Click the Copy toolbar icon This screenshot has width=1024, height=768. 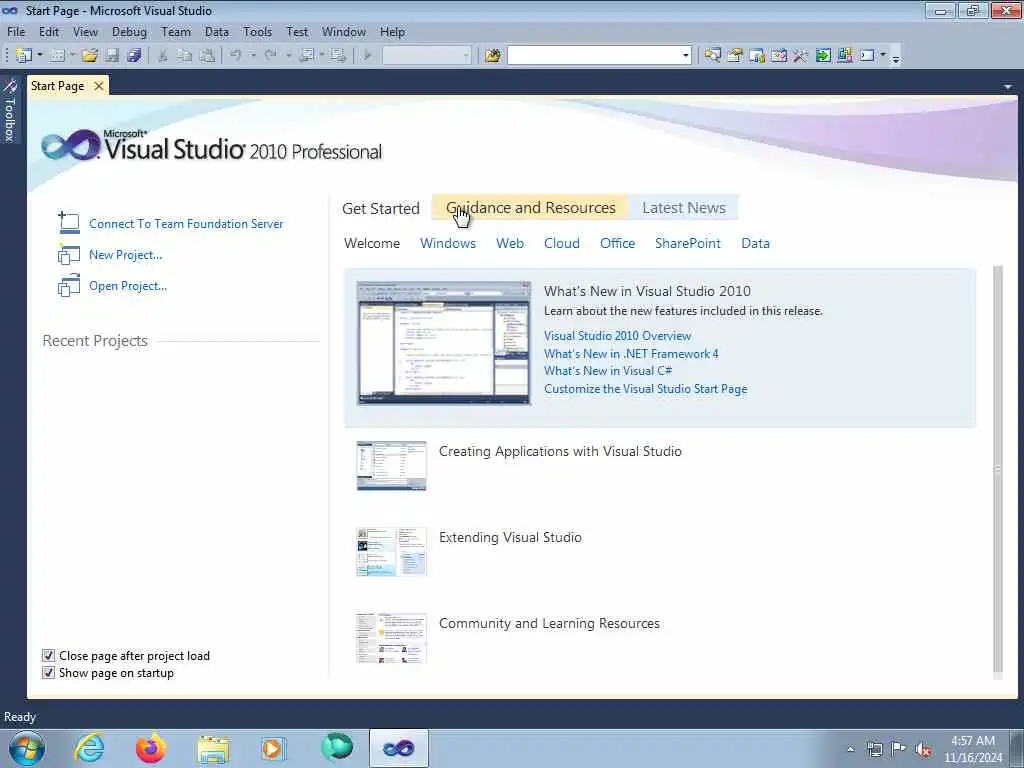pos(185,56)
